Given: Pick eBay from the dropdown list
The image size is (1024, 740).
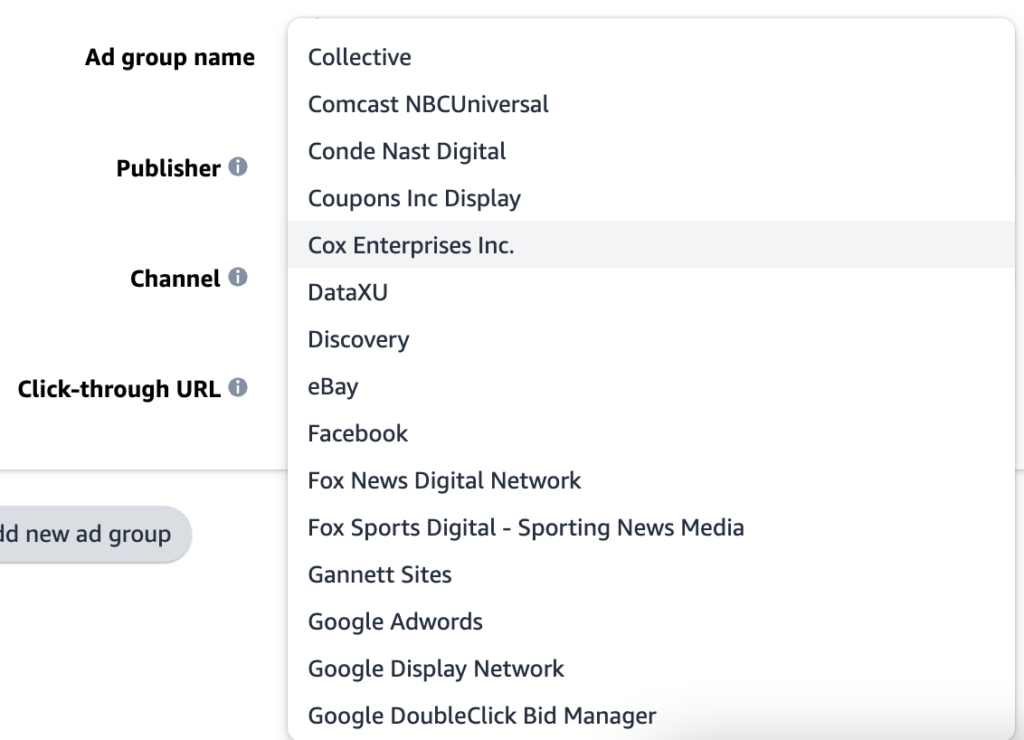Looking at the screenshot, I should pyautogui.click(x=333, y=386).
